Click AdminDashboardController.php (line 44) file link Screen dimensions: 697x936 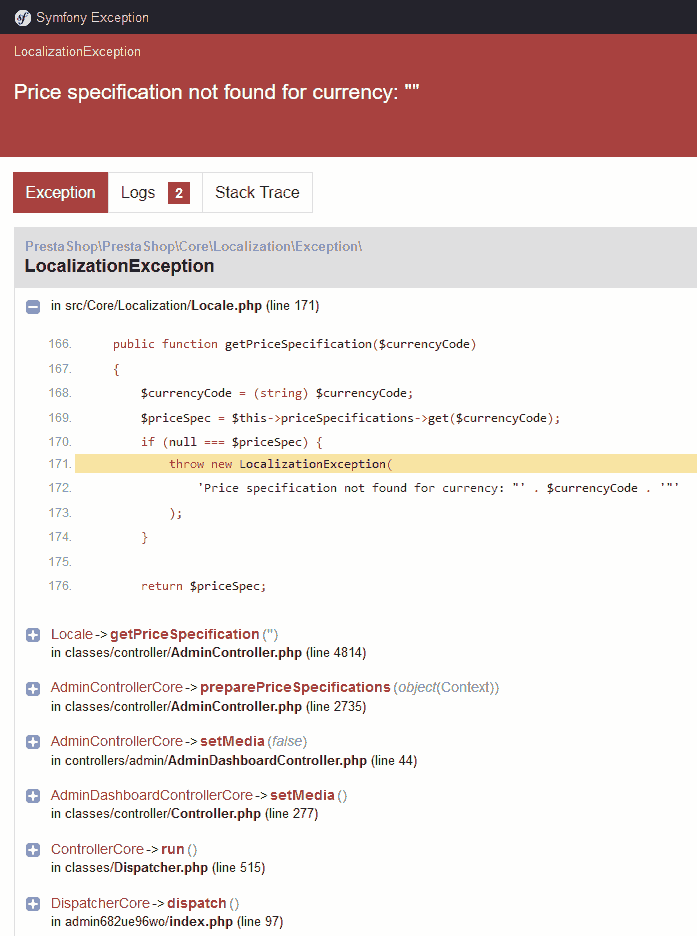[234, 760]
